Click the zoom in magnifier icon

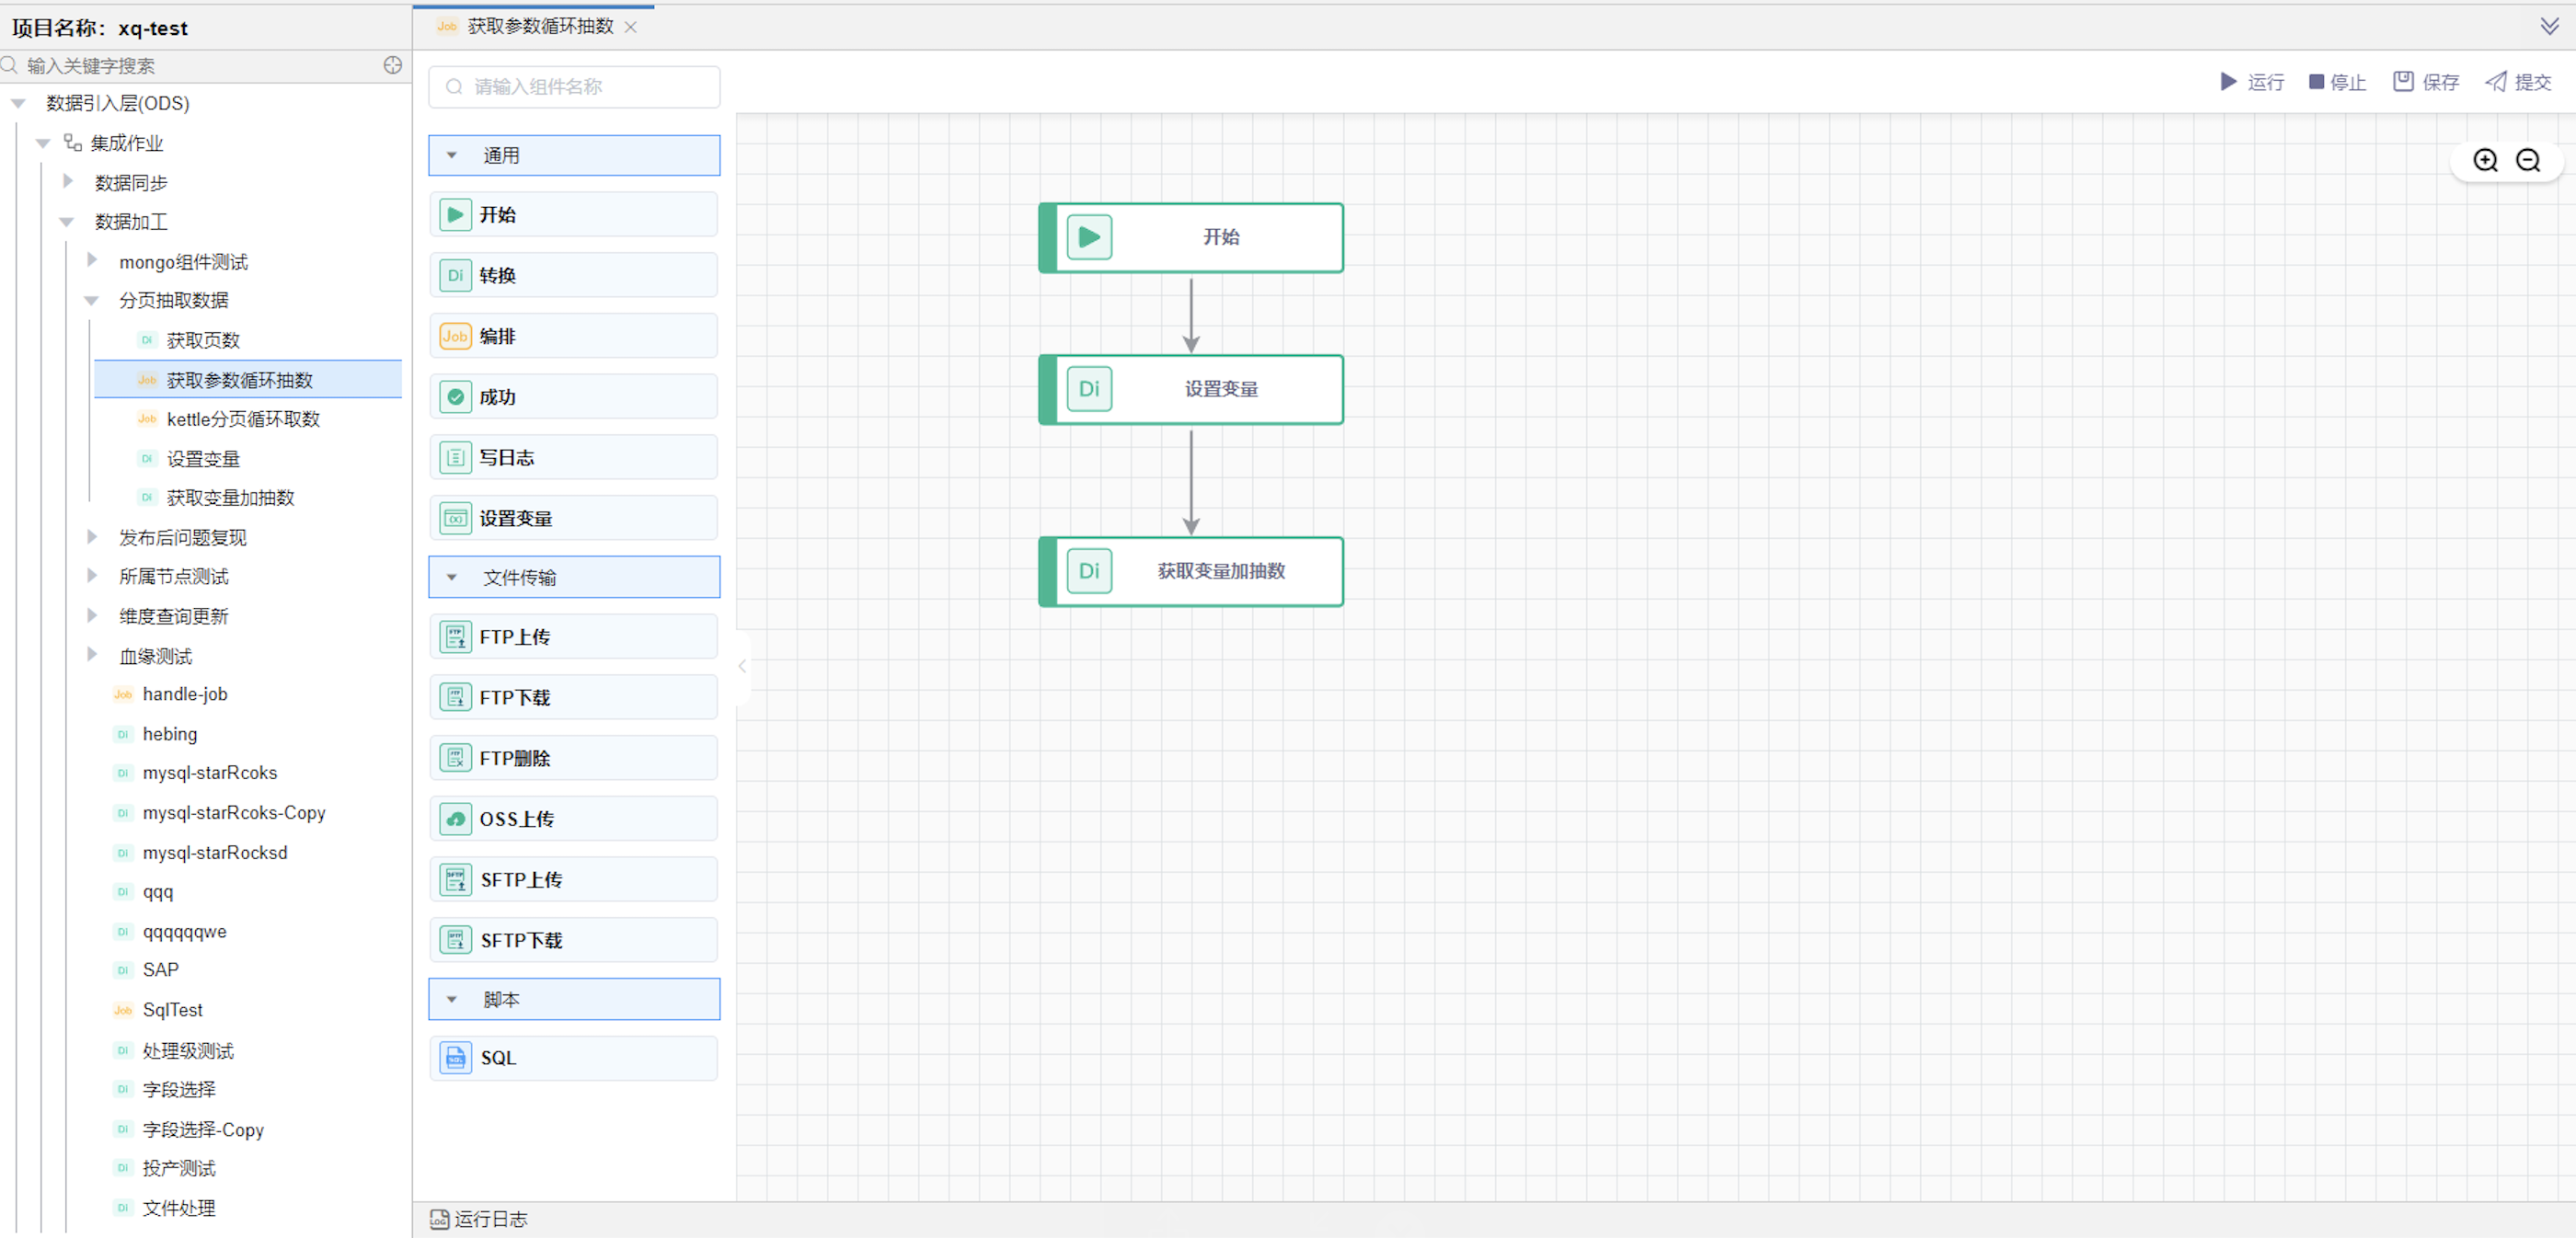2485,160
